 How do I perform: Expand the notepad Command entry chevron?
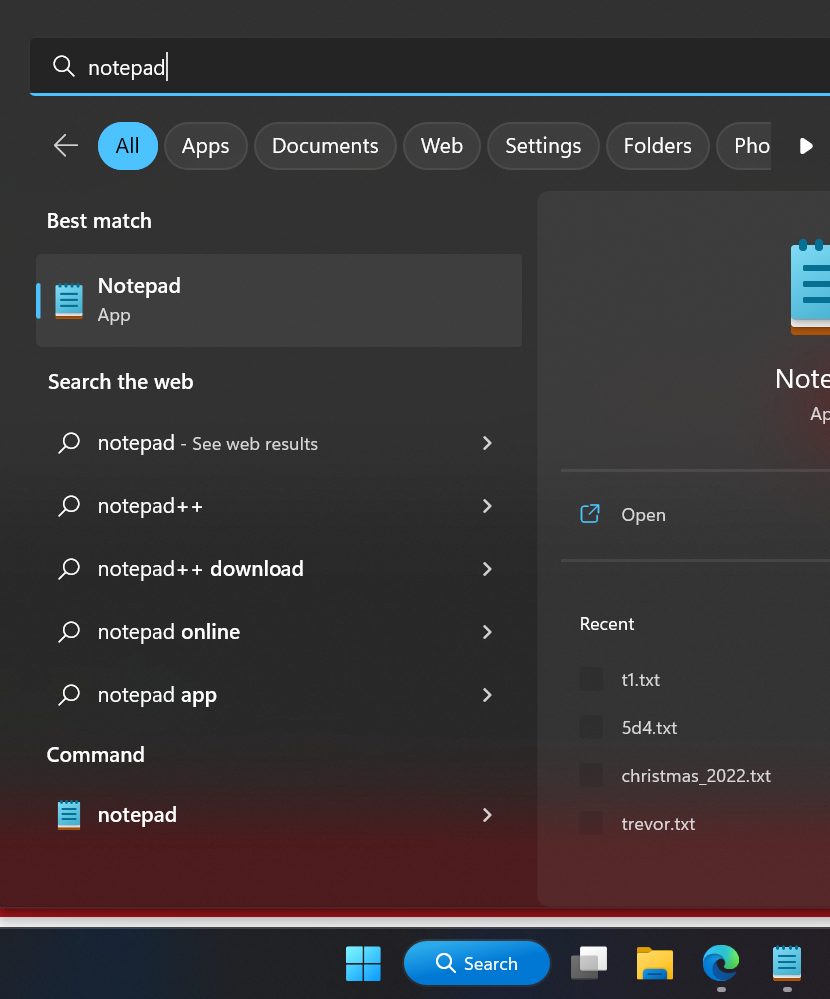(x=487, y=815)
